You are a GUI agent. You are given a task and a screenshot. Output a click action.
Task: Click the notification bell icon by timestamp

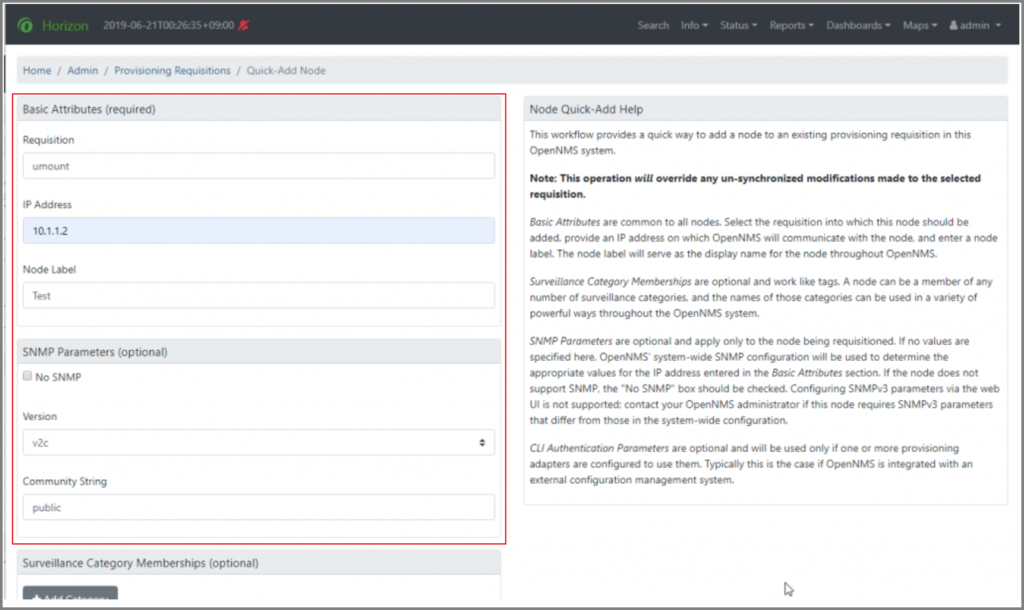[x=244, y=25]
